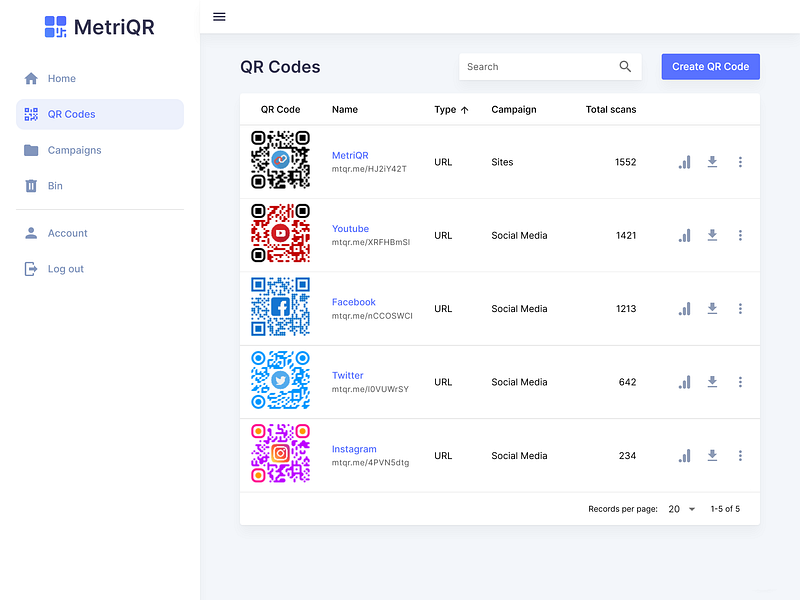Click the Bin trash icon
Viewport: 800px width, 600px height.
click(31, 186)
